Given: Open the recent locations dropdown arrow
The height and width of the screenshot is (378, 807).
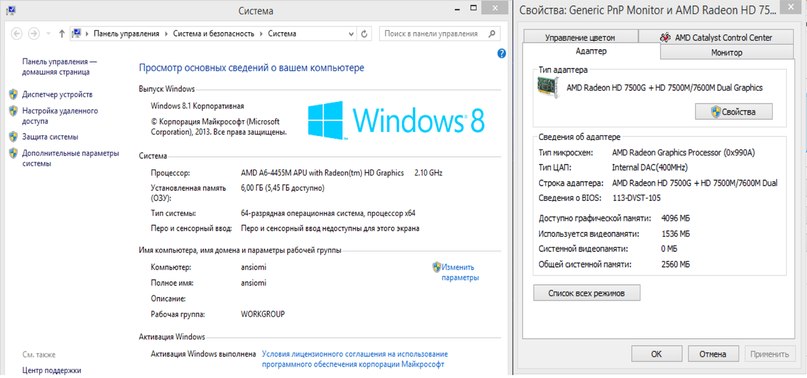Looking at the screenshot, I should [x=48, y=34].
